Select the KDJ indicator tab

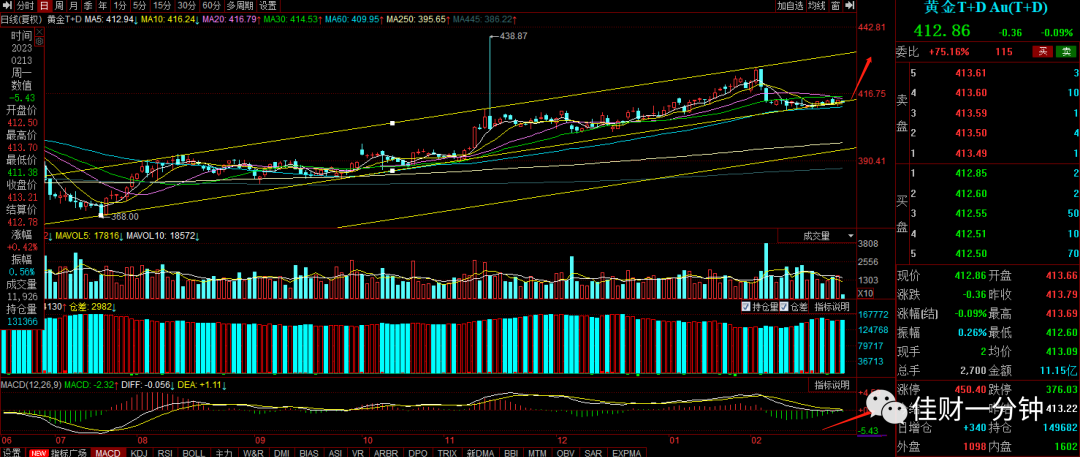[x=139, y=452]
